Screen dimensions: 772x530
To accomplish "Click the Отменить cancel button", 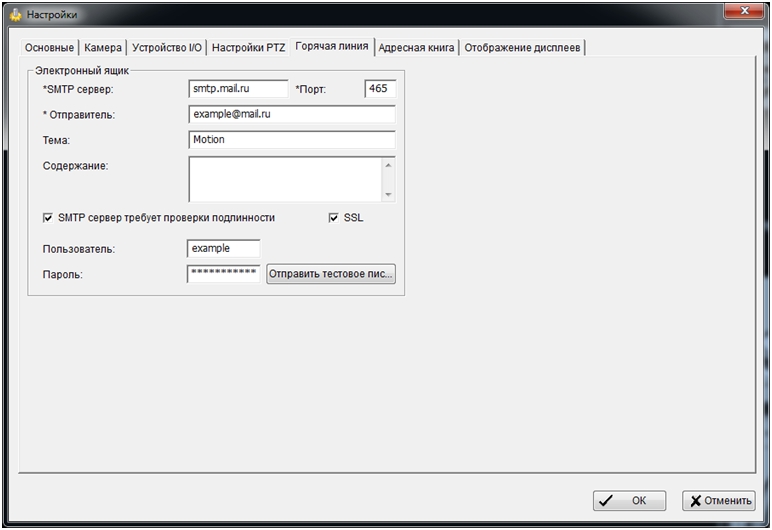I will point(718,501).
